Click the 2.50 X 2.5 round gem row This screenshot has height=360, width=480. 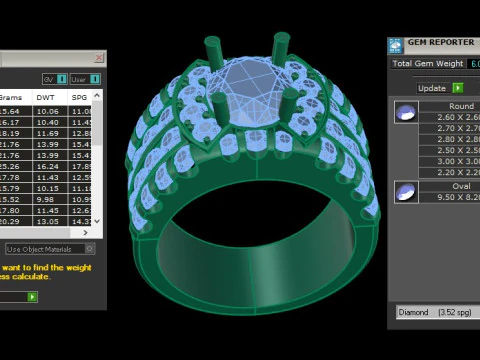pyautogui.click(x=450, y=150)
